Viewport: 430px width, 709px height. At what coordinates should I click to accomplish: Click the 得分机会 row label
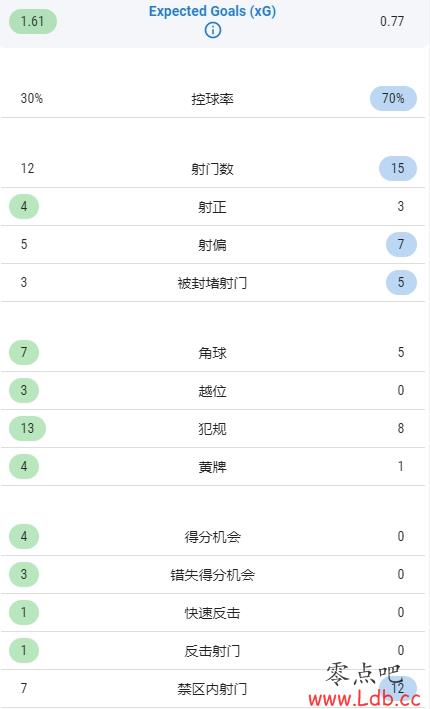[x=213, y=537]
